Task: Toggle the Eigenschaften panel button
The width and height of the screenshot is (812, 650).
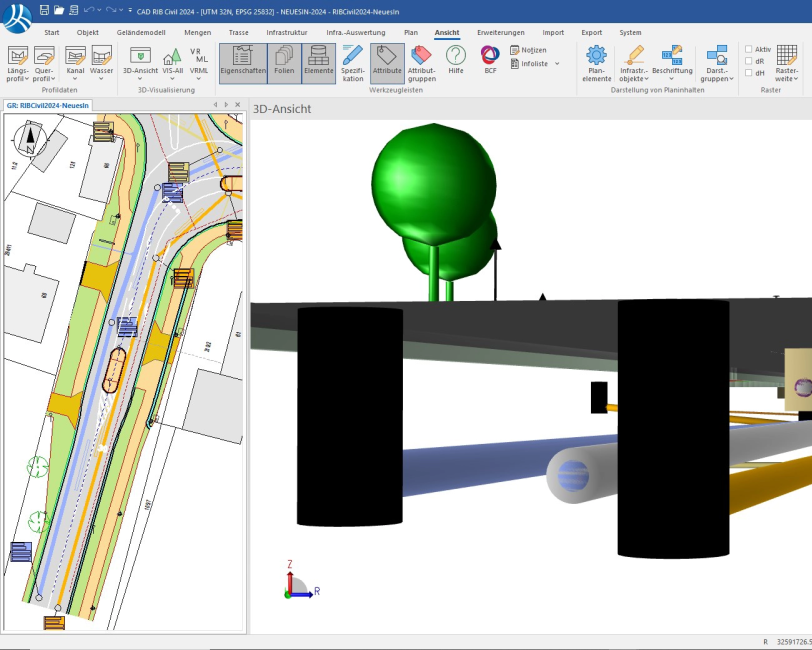Action: click(x=242, y=56)
